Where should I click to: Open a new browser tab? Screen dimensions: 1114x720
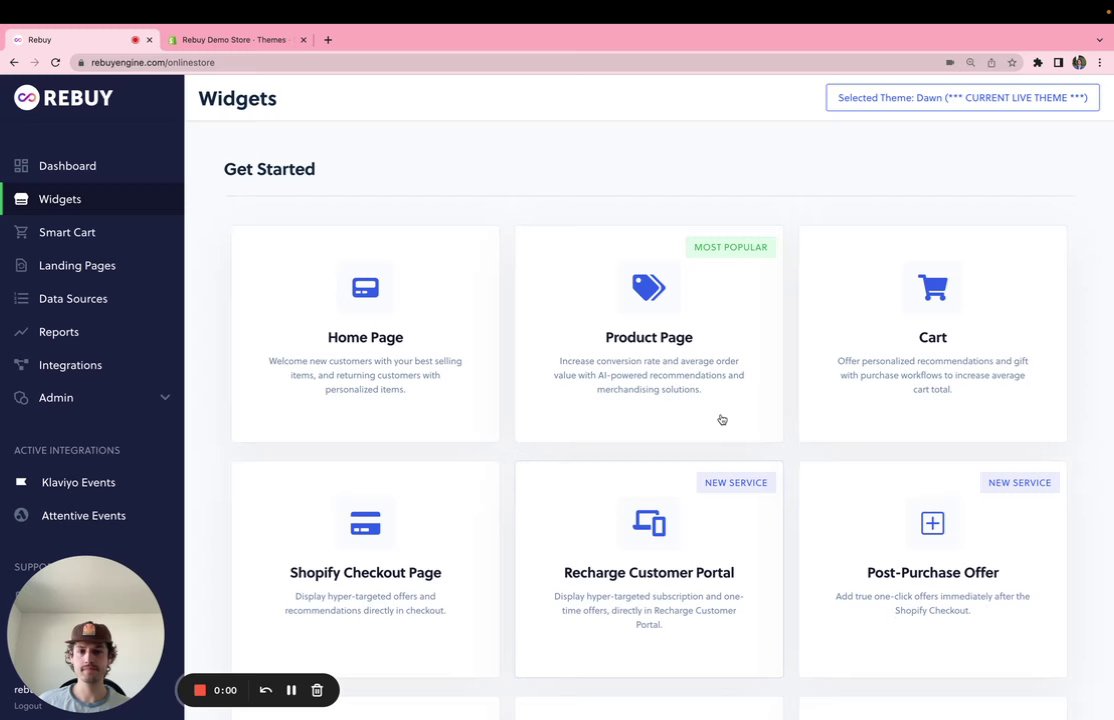tap(328, 40)
